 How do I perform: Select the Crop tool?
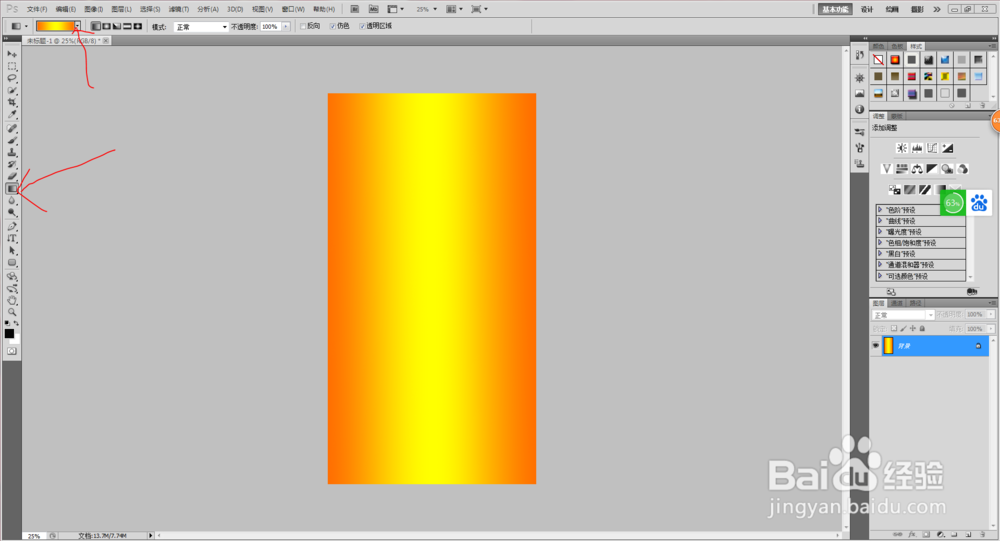(x=11, y=103)
